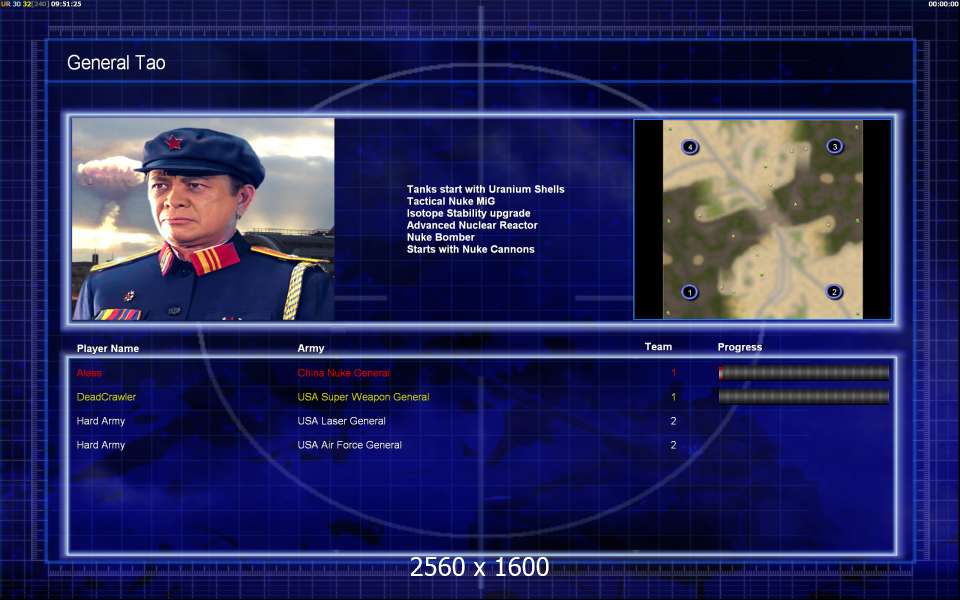Select start position marker 3 on the map

pos(834,146)
